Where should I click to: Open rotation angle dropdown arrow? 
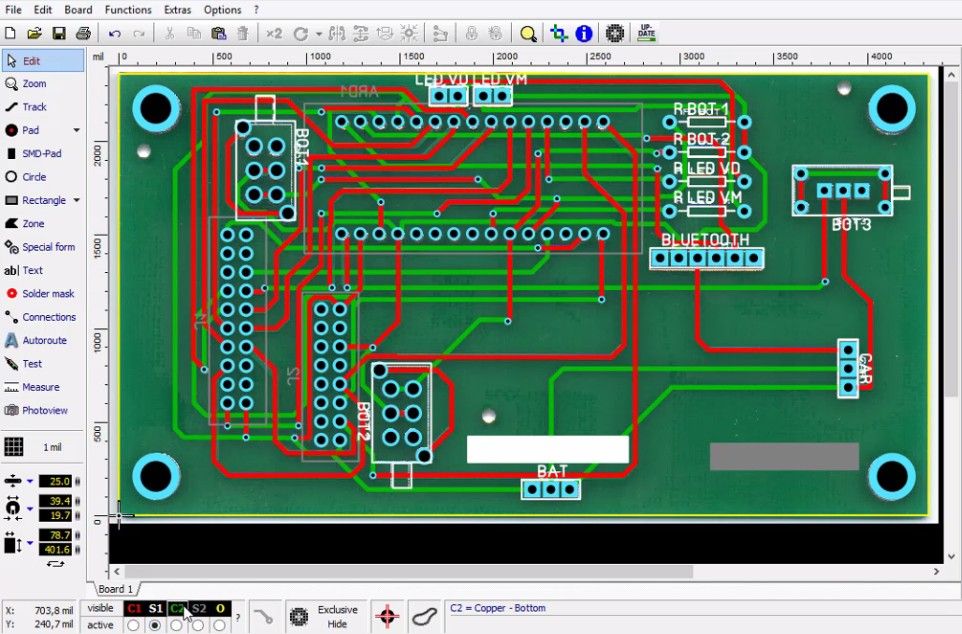coord(319,34)
